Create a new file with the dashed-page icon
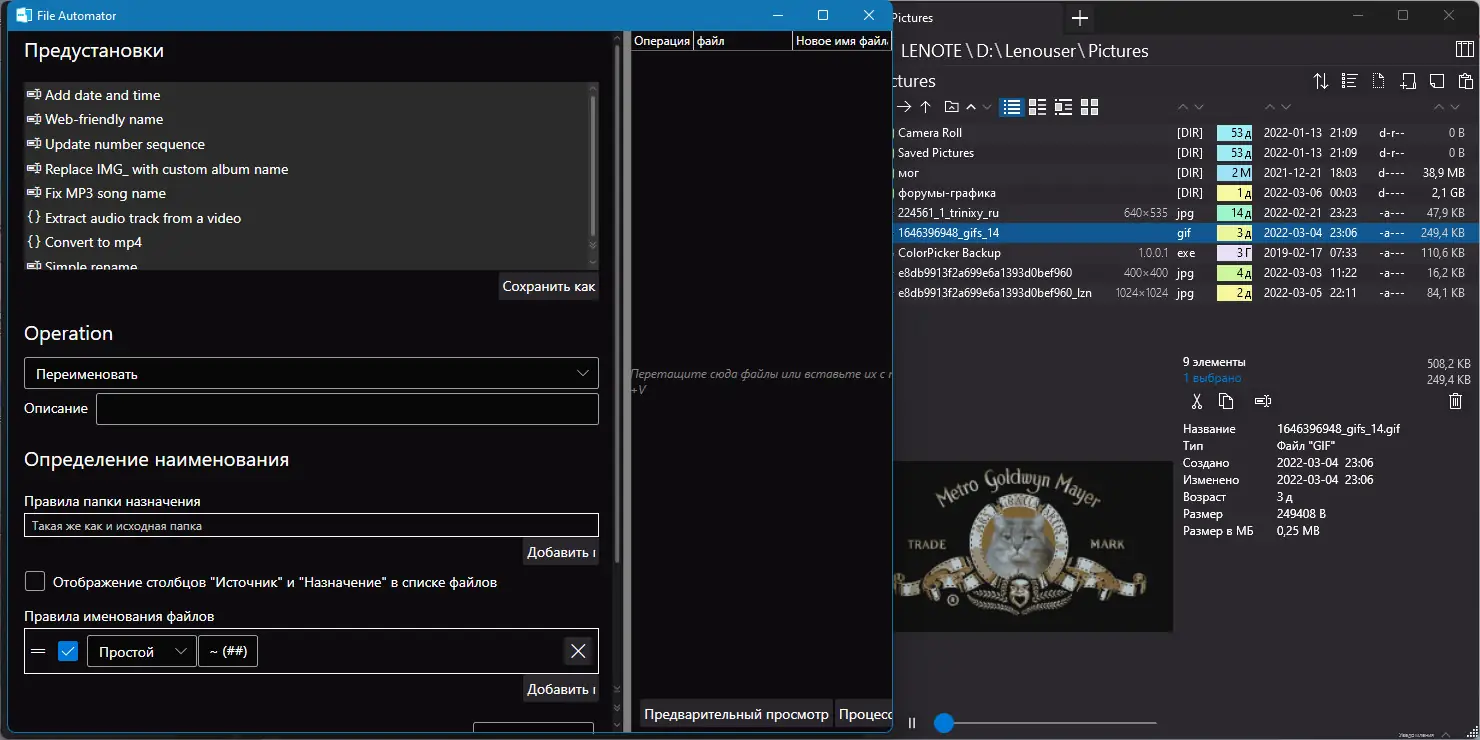1480x740 pixels. click(x=1378, y=81)
